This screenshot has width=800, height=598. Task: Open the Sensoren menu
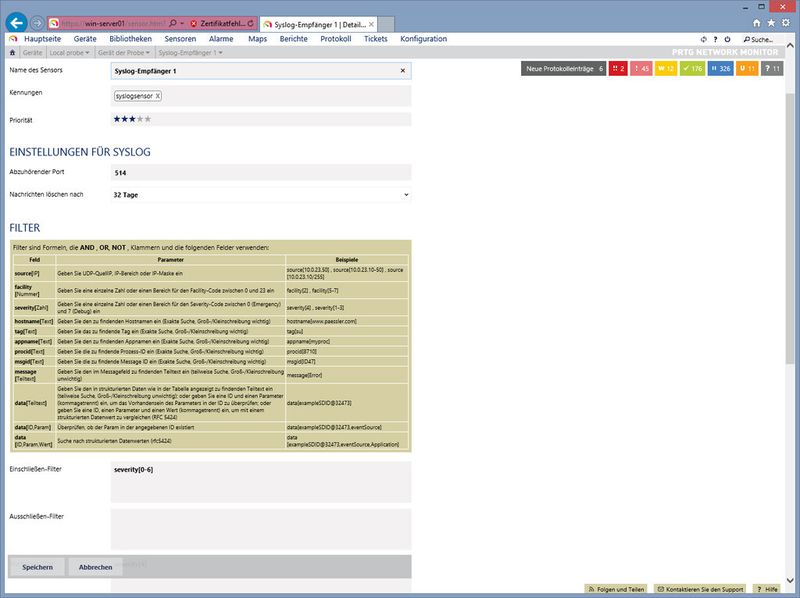click(x=180, y=39)
